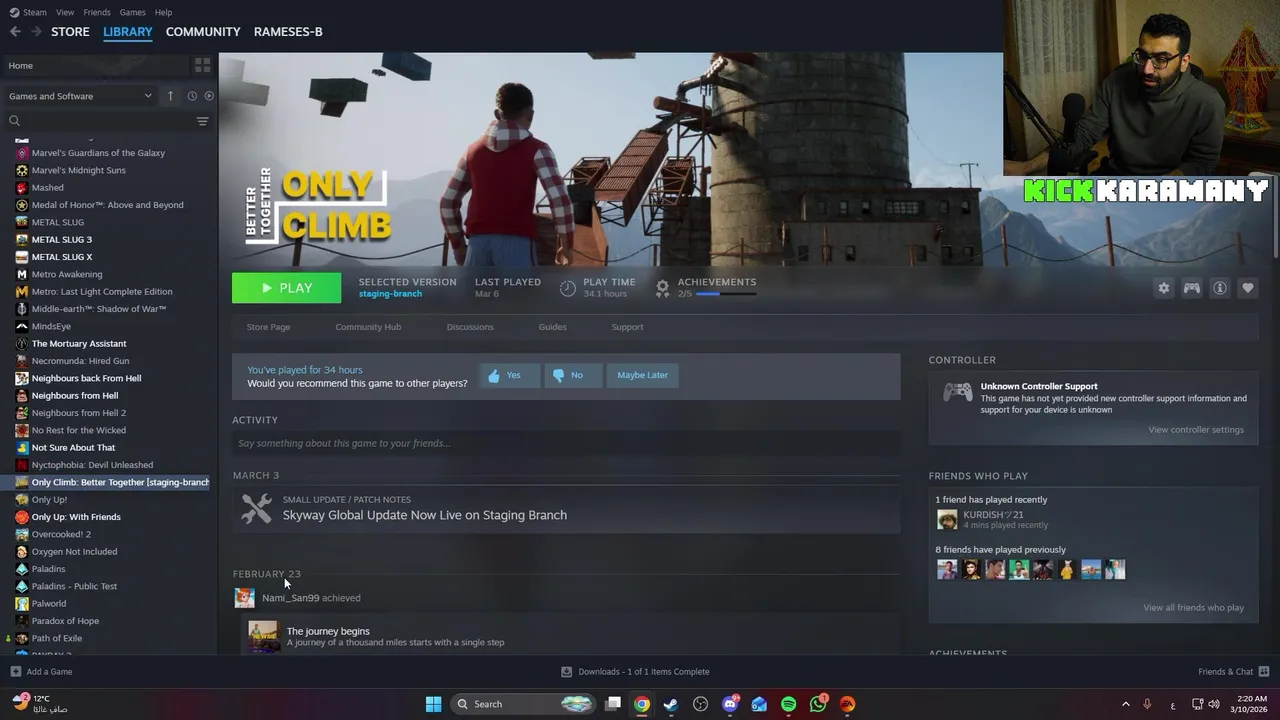Open the Games menu

132,12
